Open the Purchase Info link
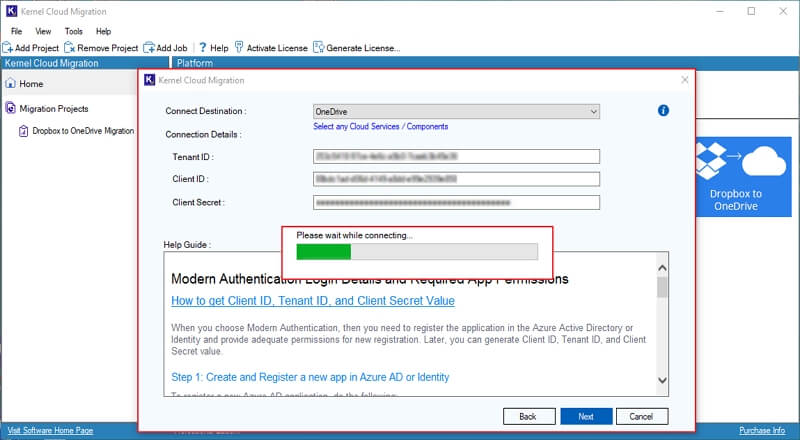 pos(762,430)
